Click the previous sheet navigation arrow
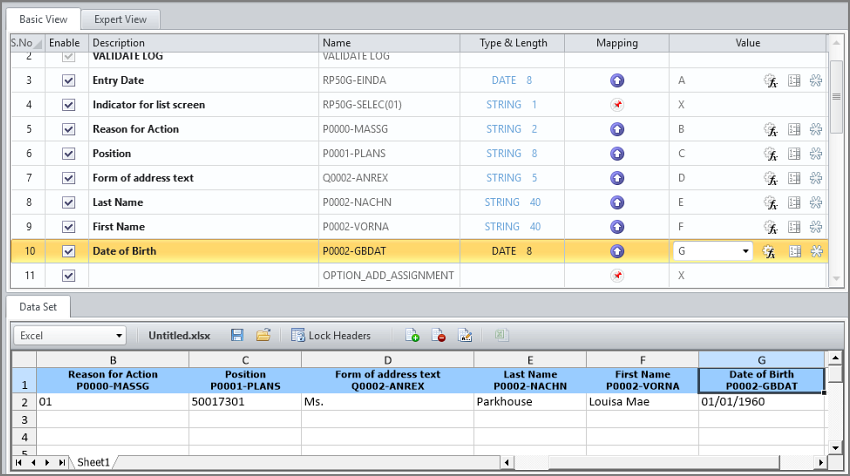The height and width of the screenshot is (476, 850). point(34,462)
